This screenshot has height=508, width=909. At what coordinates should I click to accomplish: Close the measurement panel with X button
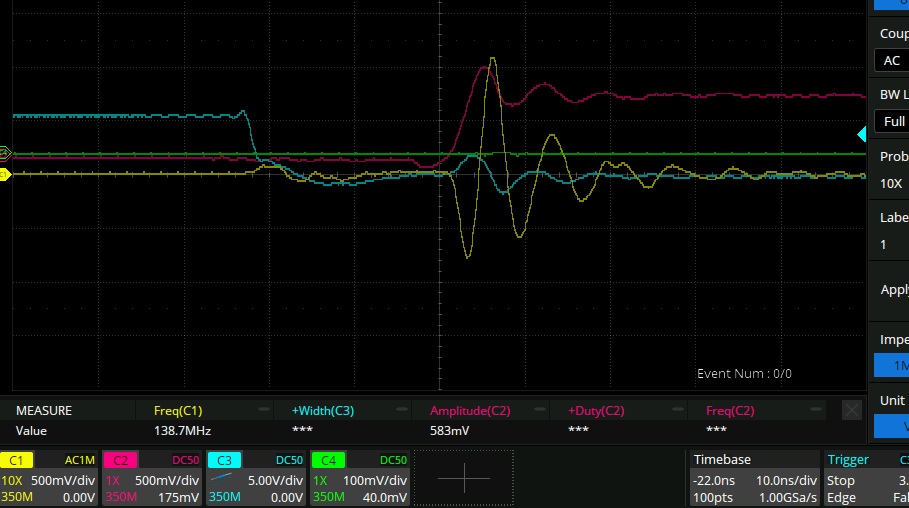point(851,410)
